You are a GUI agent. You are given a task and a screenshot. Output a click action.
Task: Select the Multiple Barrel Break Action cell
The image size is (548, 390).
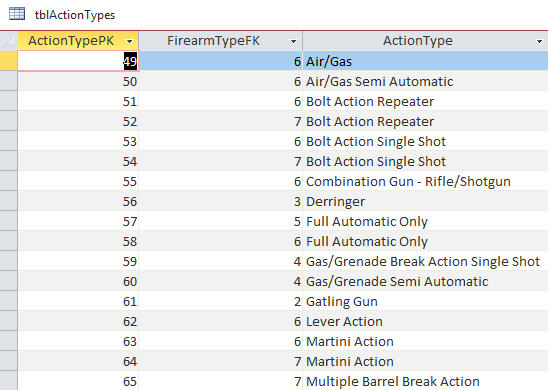pos(425,381)
